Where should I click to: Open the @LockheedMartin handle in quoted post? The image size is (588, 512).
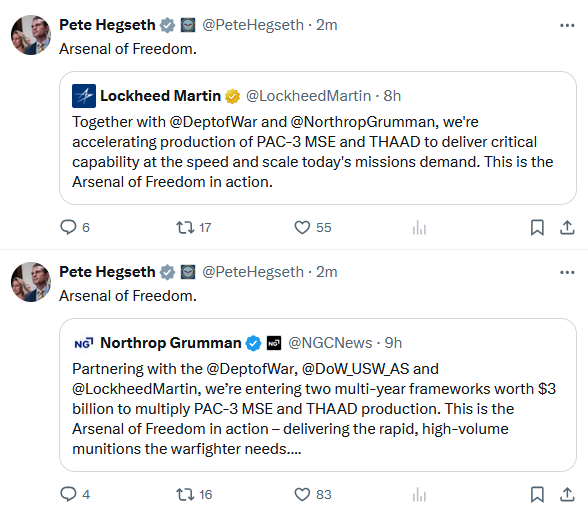click(308, 96)
